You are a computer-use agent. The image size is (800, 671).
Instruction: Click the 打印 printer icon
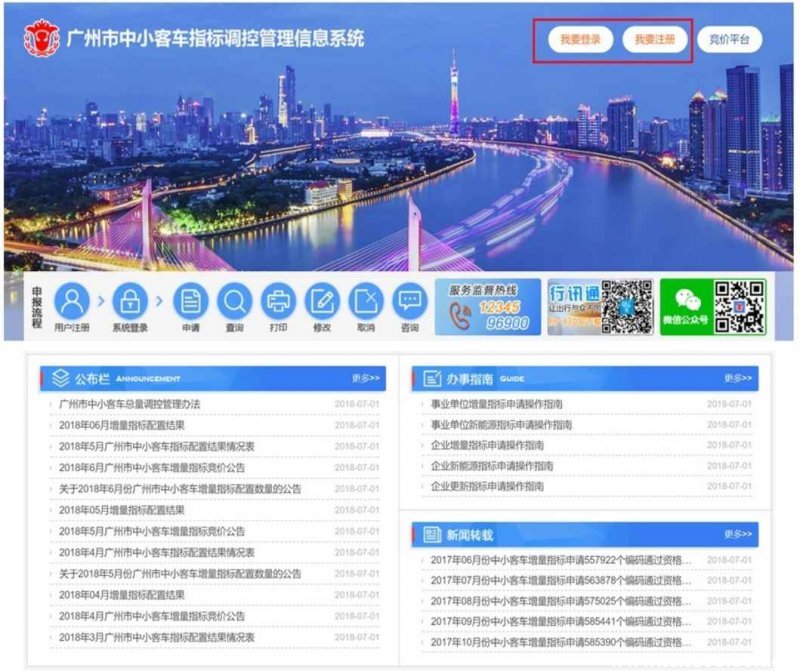click(x=278, y=301)
